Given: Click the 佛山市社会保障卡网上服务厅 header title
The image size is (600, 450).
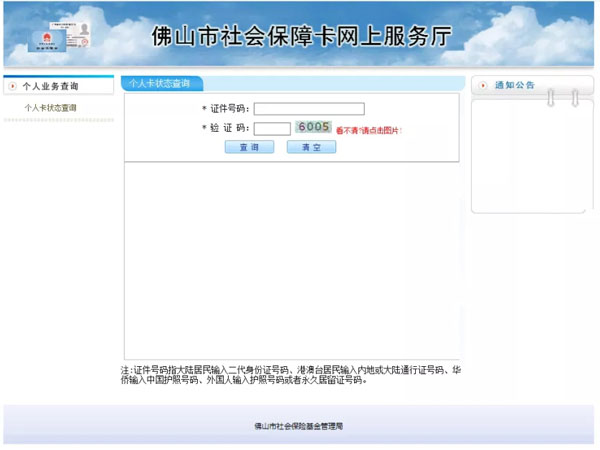Looking at the screenshot, I should pyautogui.click(x=300, y=37).
